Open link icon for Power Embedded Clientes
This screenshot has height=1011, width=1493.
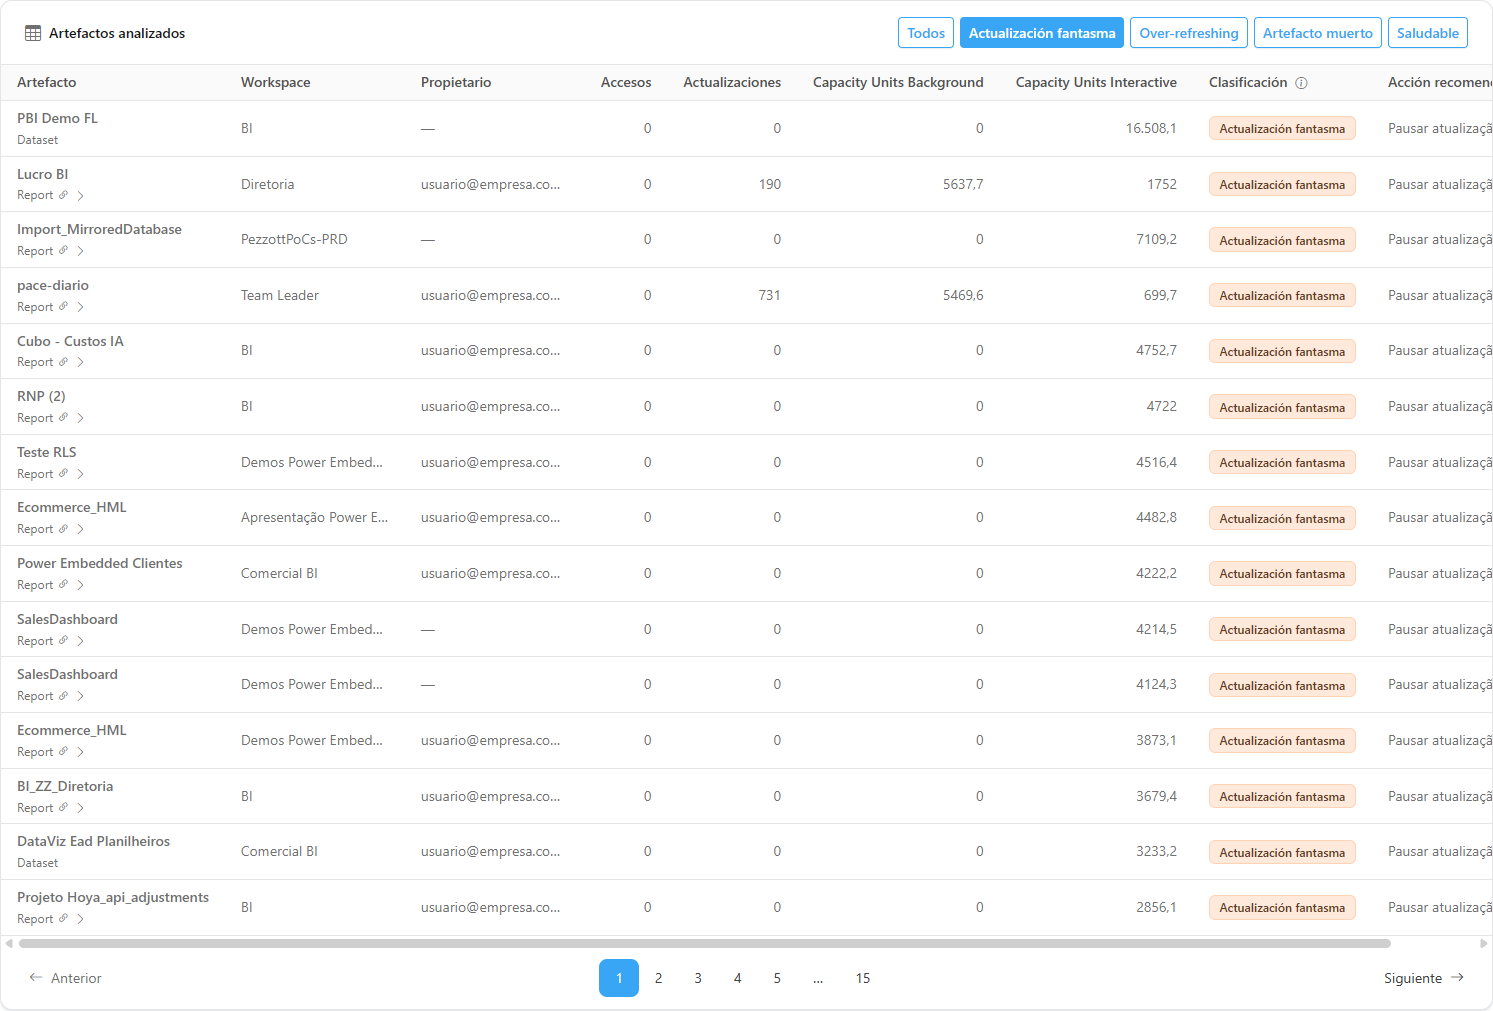coord(63,585)
